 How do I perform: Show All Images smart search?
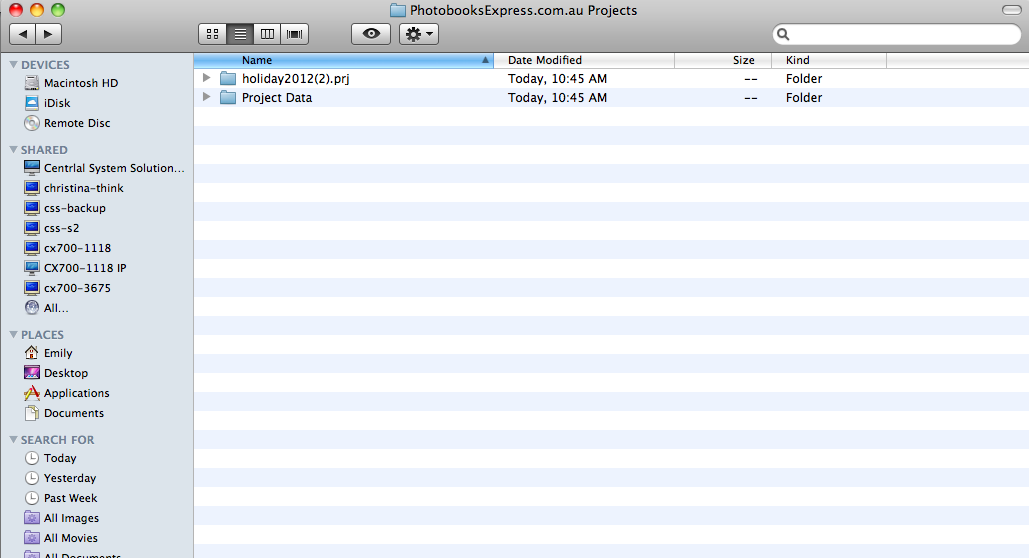coord(62,518)
